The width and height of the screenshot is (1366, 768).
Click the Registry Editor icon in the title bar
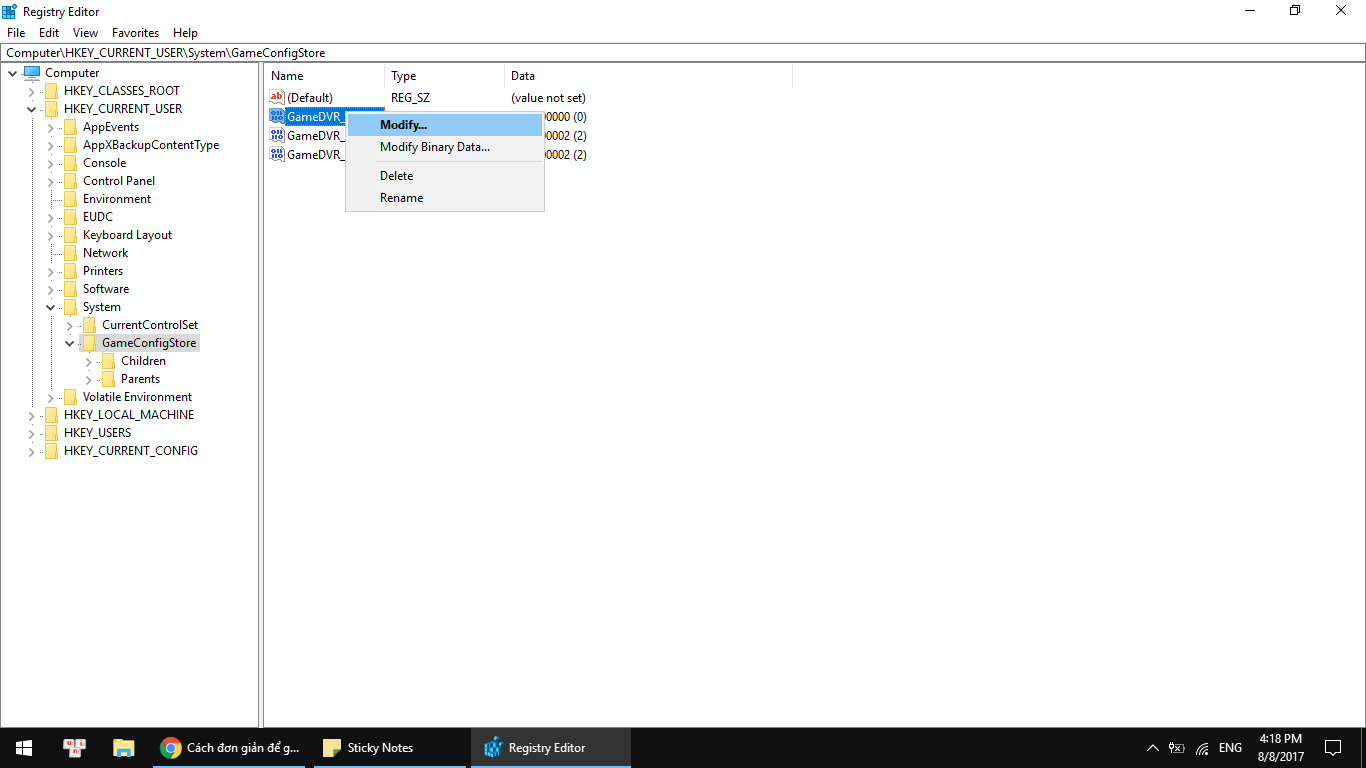9,10
